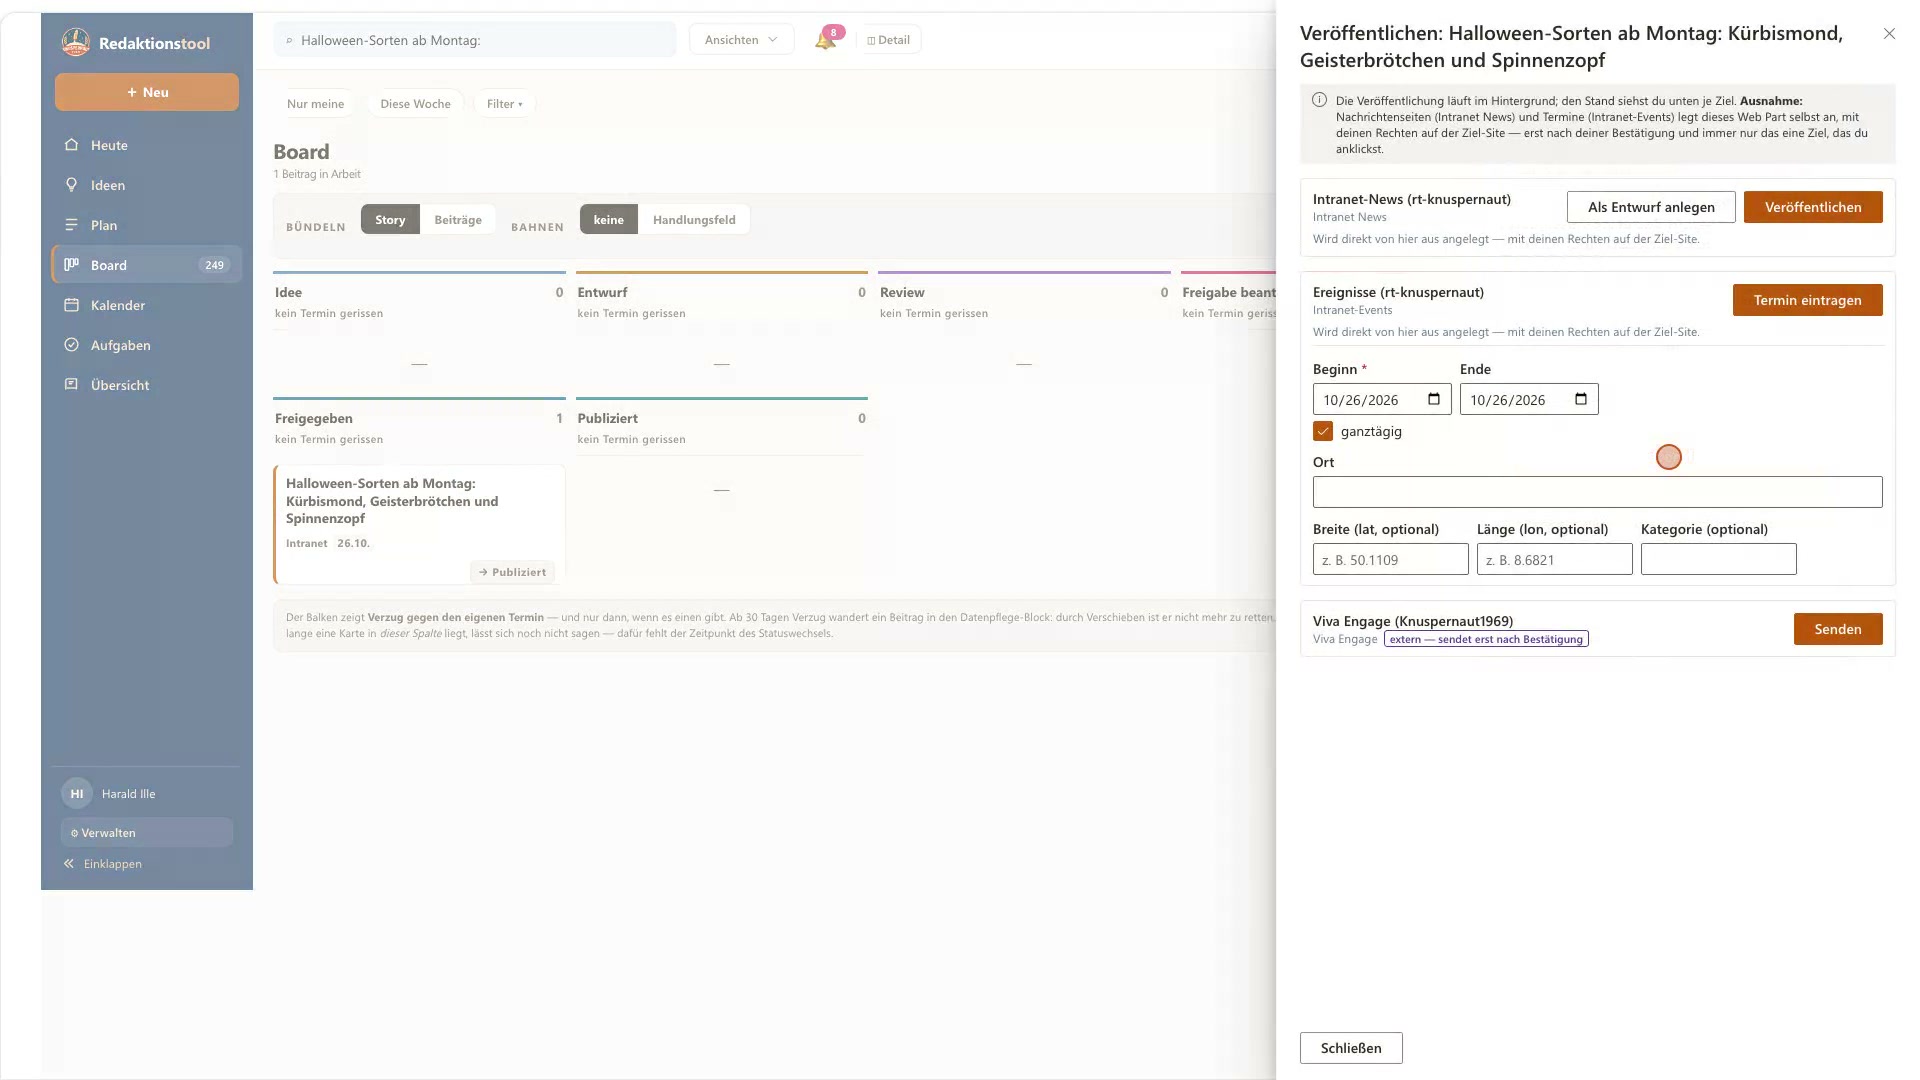Move card via Publiziert arrow button
This screenshot has height=1080, width=1920.
coord(512,572)
